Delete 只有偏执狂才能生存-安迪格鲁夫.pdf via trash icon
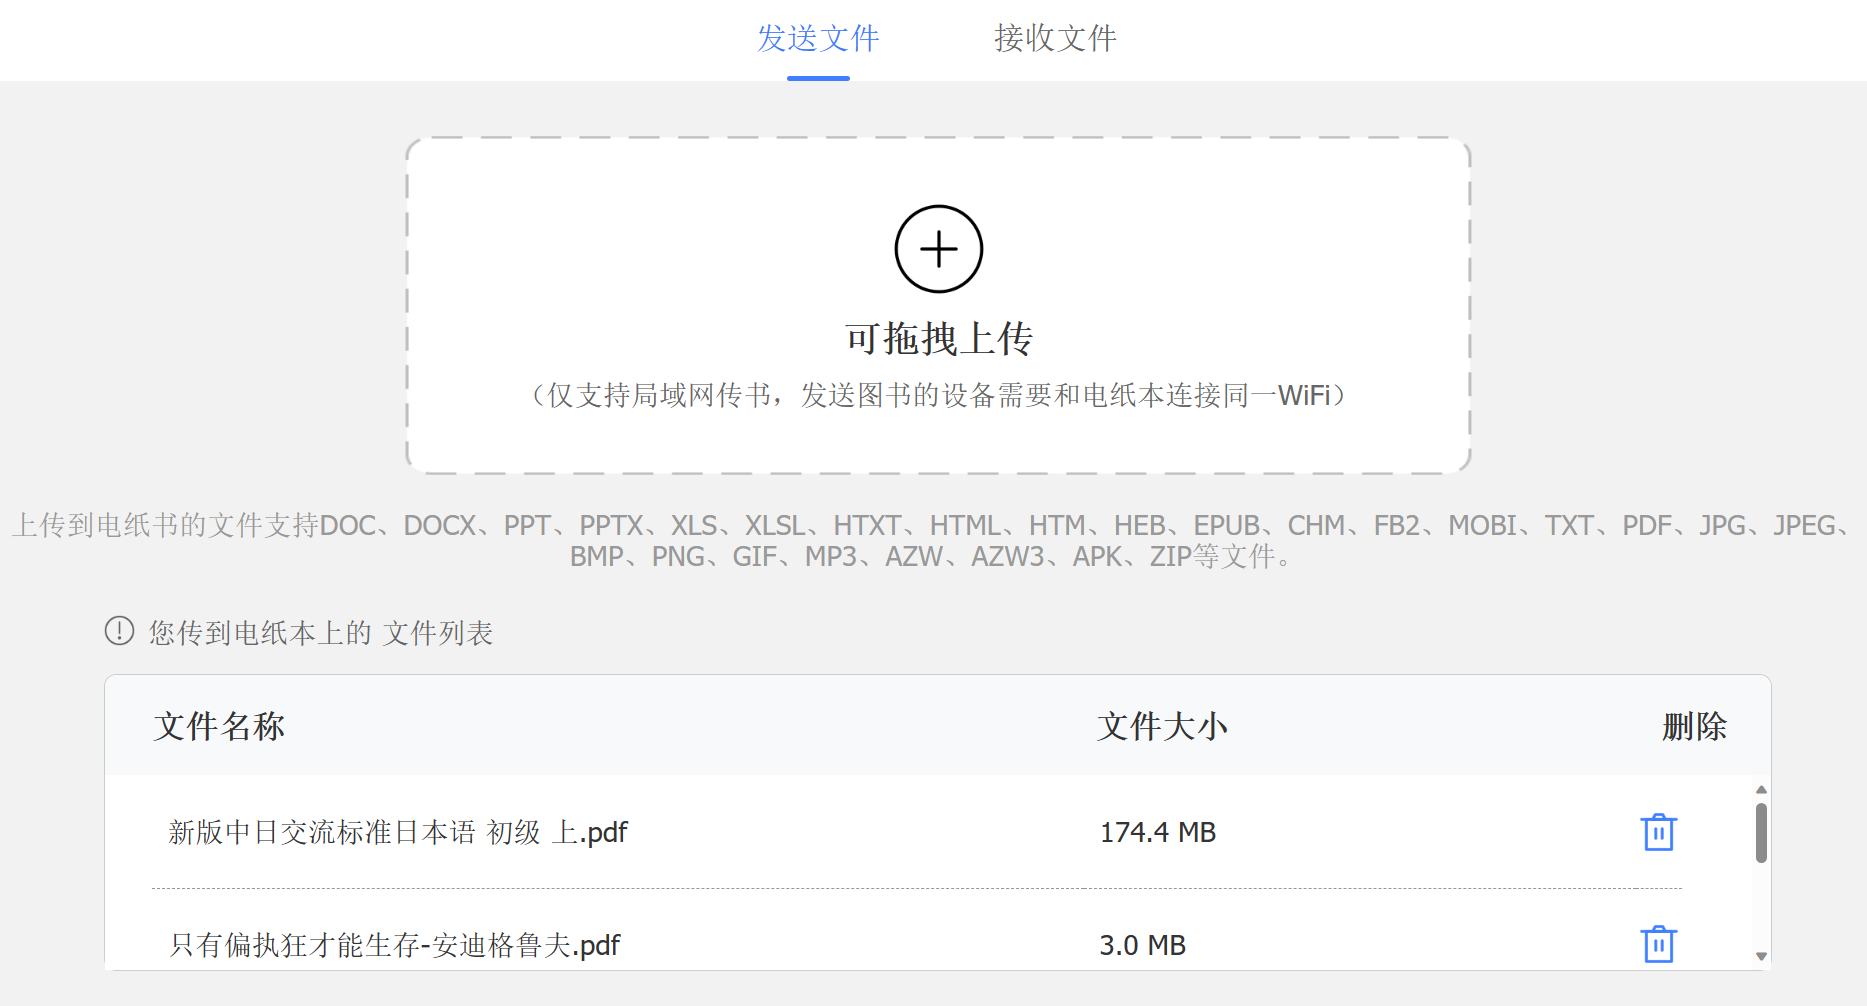Viewport: 1867px width, 1006px height. [1657, 944]
